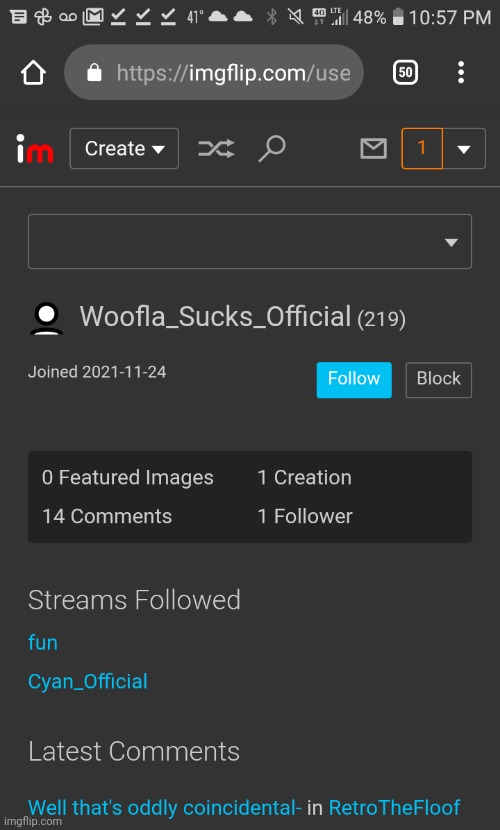
Task: Open the Cyan_Official stream link
Action: [88, 681]
